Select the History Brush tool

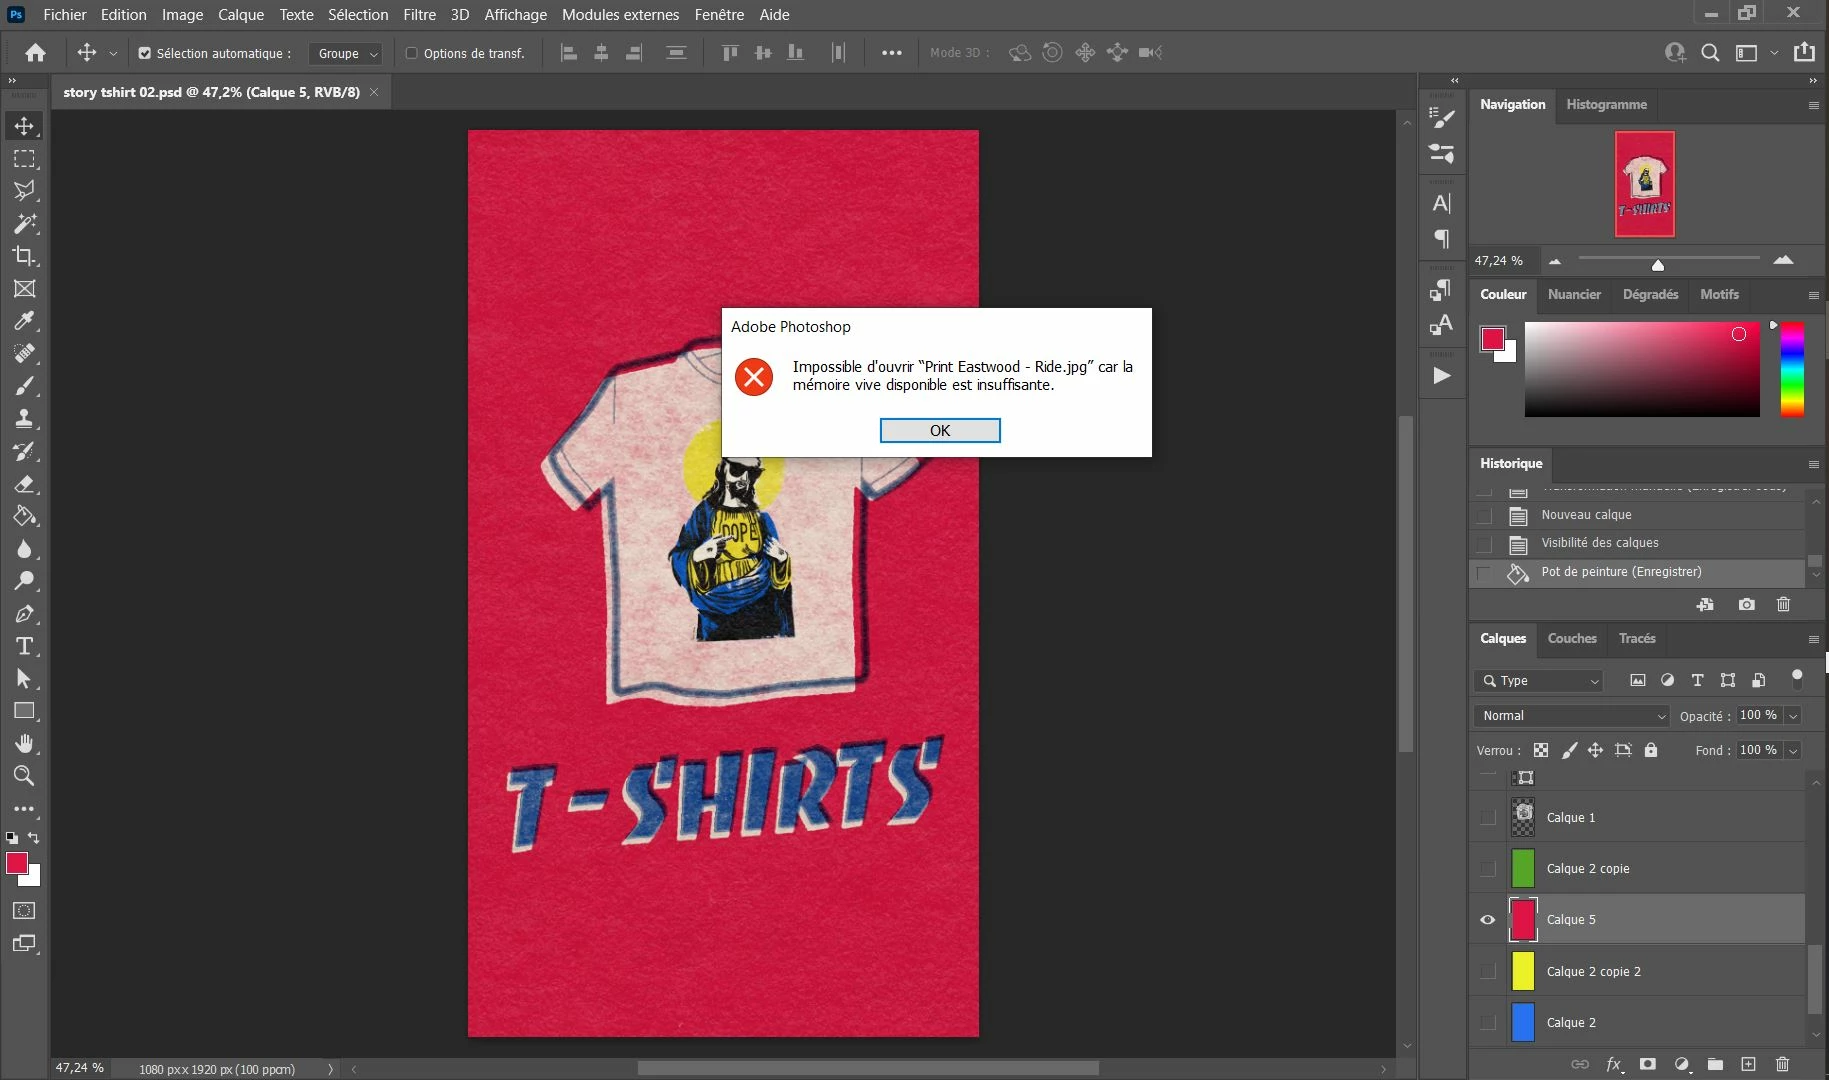click(x=24, y=451)
